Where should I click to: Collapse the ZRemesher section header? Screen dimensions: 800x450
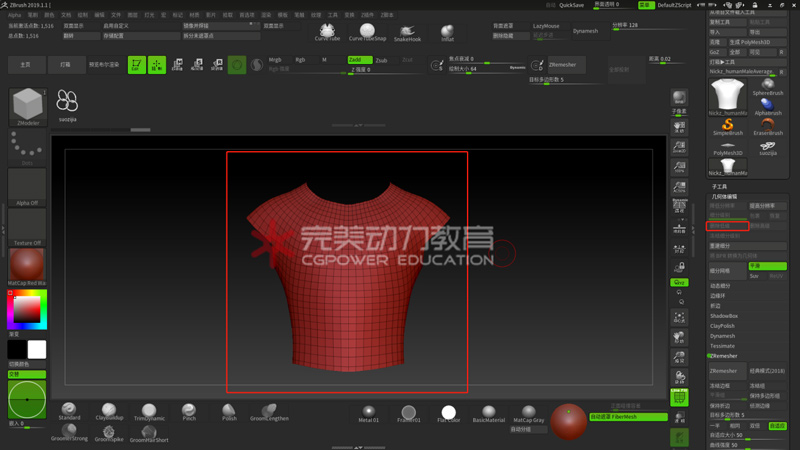pyautogui.click(x=724, y=356)
